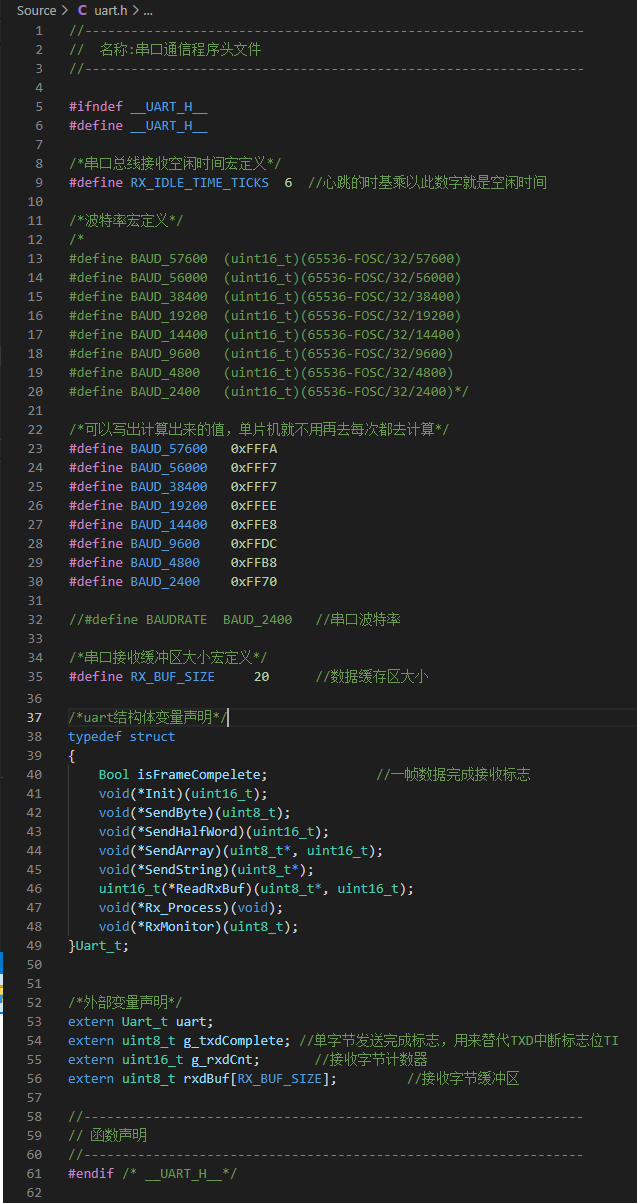The height and width of the screenshot is (1203, 637).
Task: Click '#define __UART_H__' on line 6
Action: point(138,125)
